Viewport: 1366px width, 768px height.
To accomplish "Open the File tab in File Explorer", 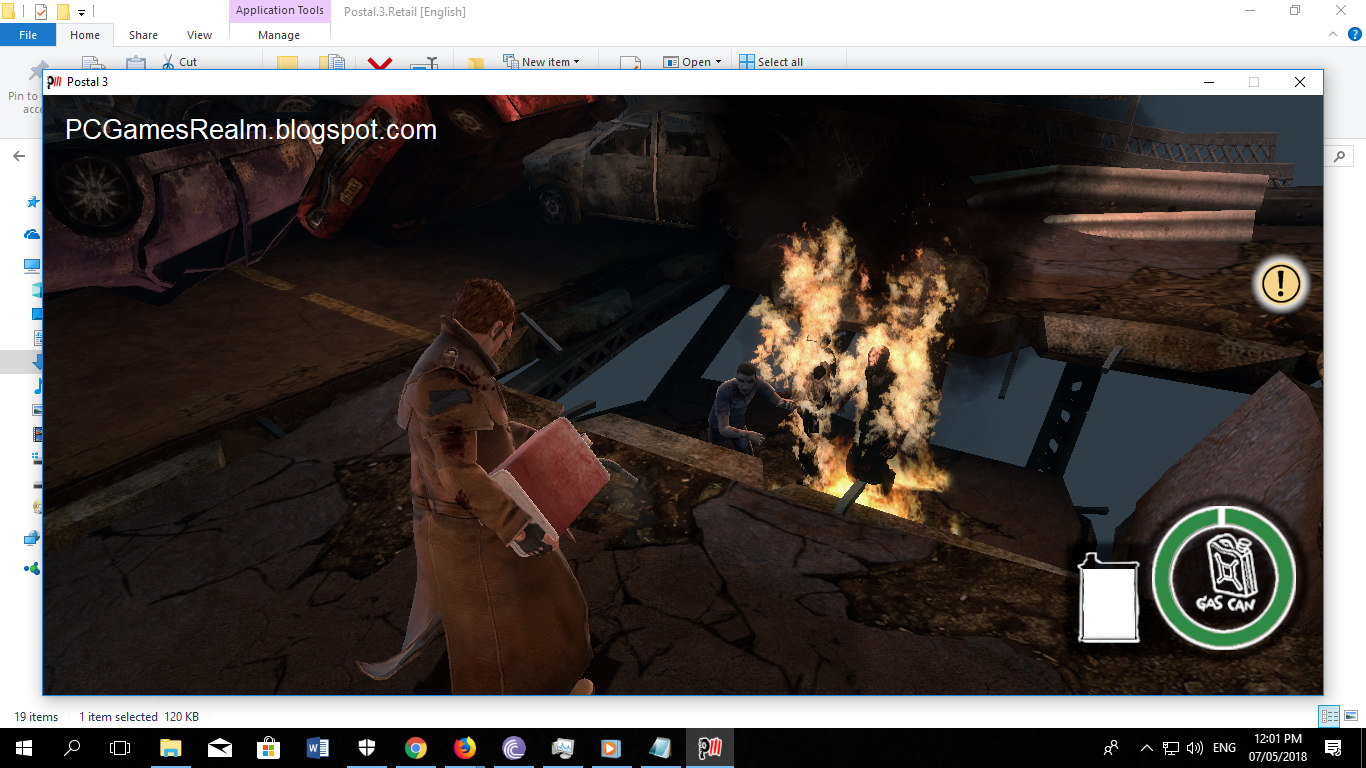I will click(x=28, y=35).
